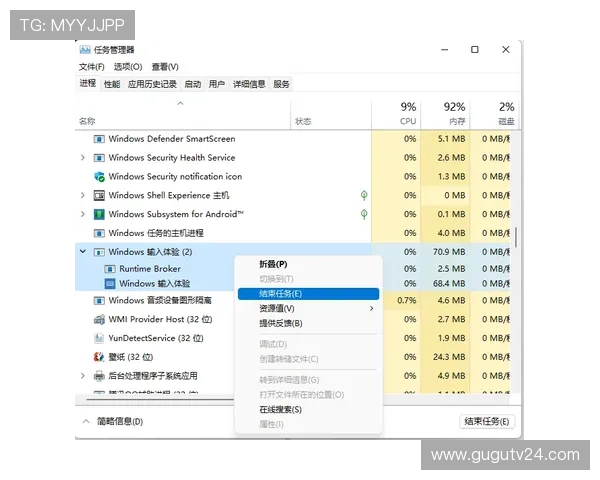Image resolution: width=600 pixels, height=480 pixels.
Task: Click the Windows Shell Experience 主机 icon
Action: [99, 196]
